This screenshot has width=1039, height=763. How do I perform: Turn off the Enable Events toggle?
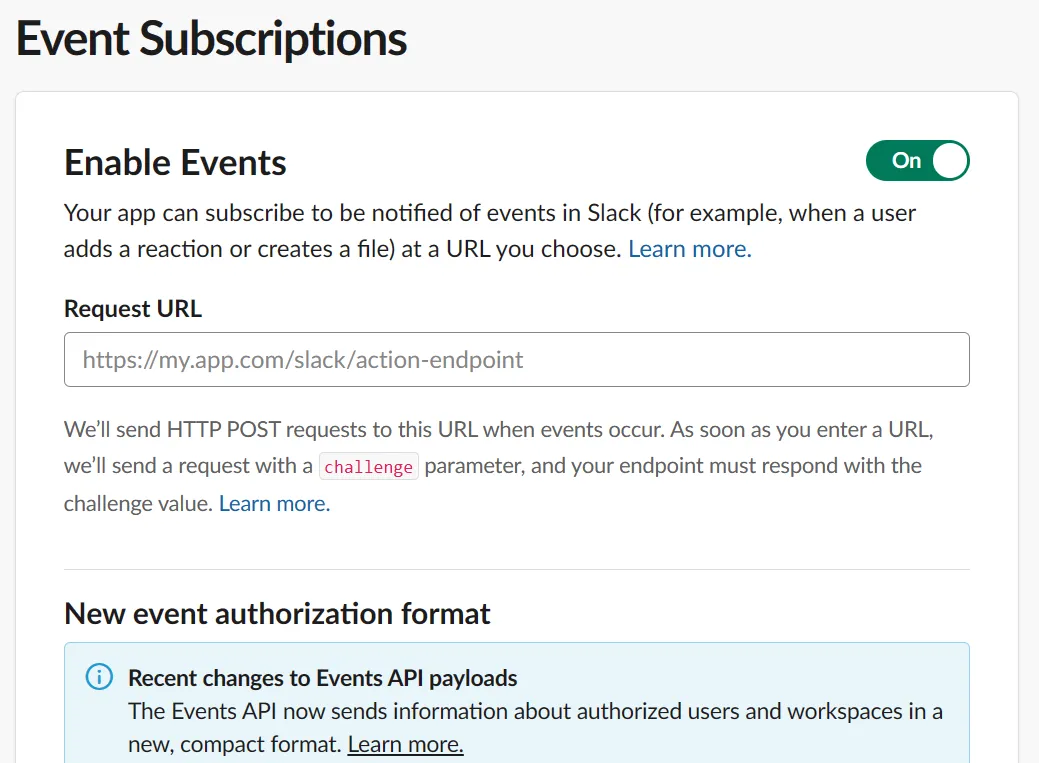pos(917,160)
